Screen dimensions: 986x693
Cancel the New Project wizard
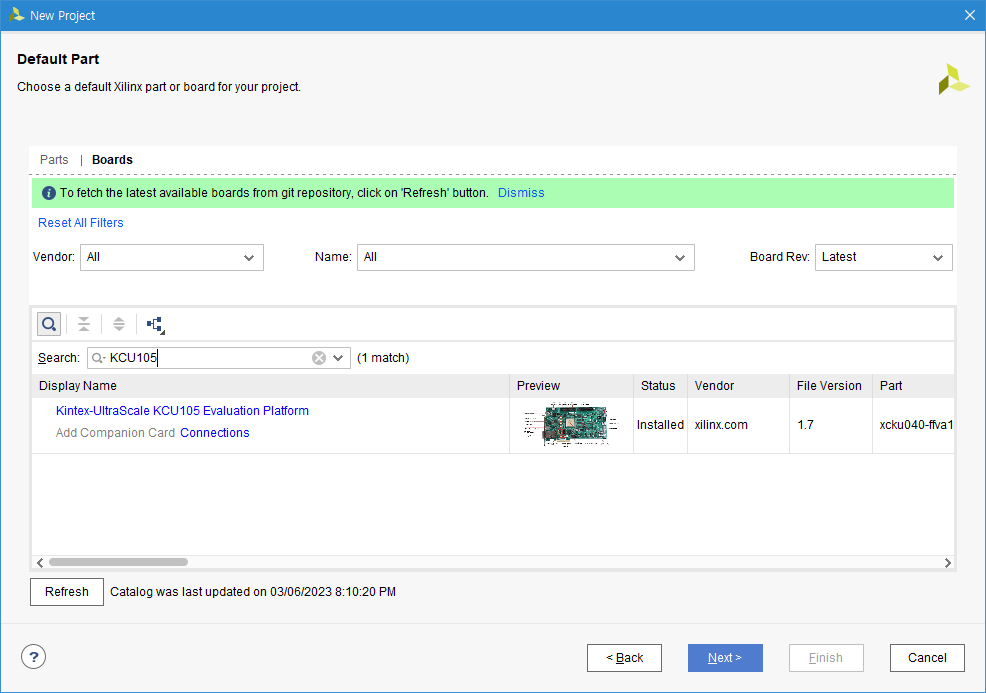point(927,658)
